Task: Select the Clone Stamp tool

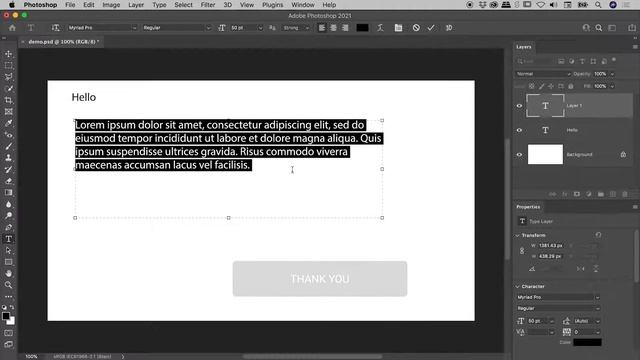Action: (x=9, y=158)
